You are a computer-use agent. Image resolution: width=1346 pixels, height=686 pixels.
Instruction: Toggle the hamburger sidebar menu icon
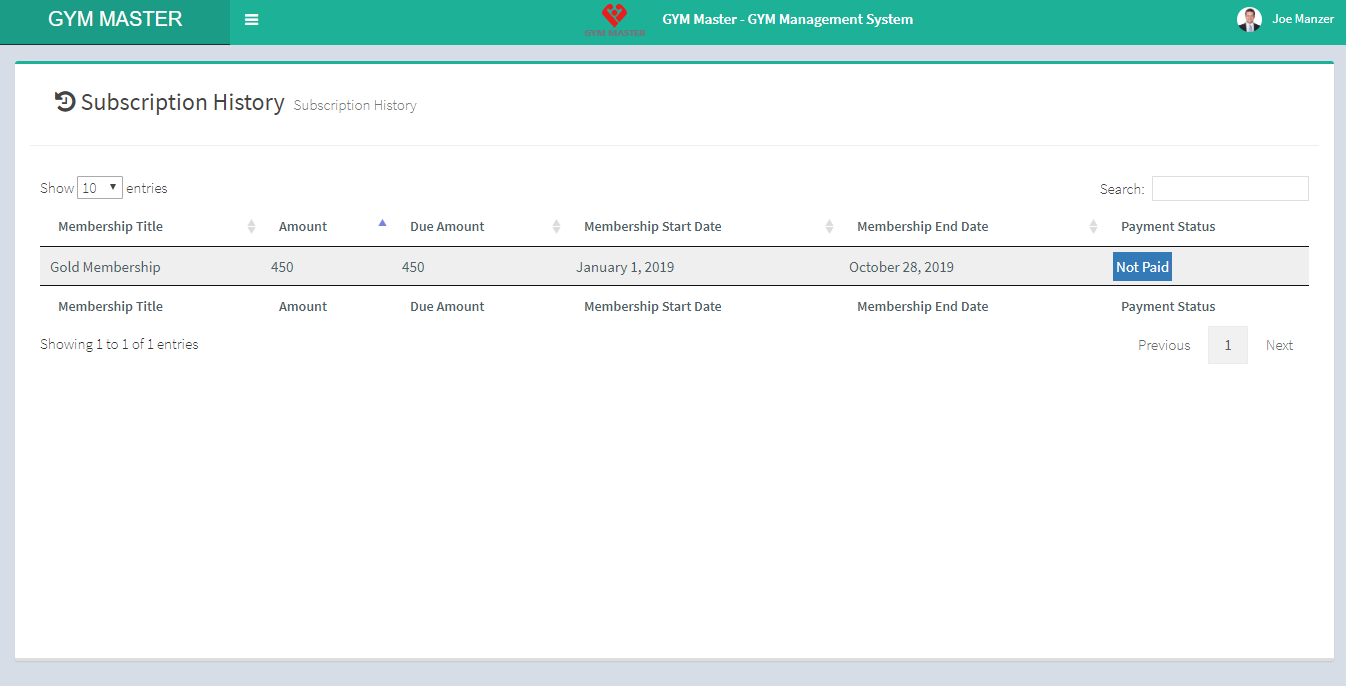point(251,20)
